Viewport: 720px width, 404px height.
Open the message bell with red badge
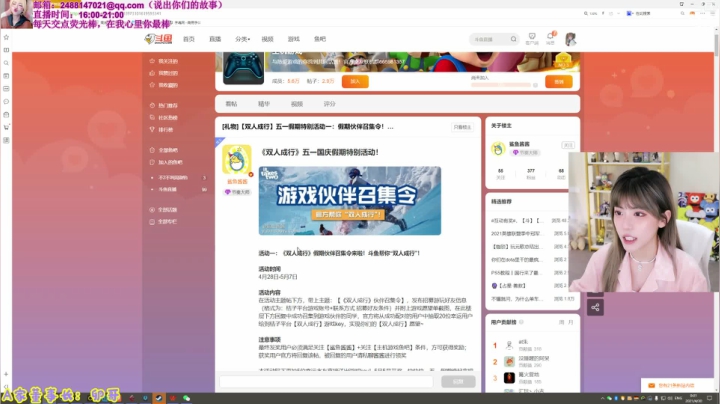[x=551, y=38]
